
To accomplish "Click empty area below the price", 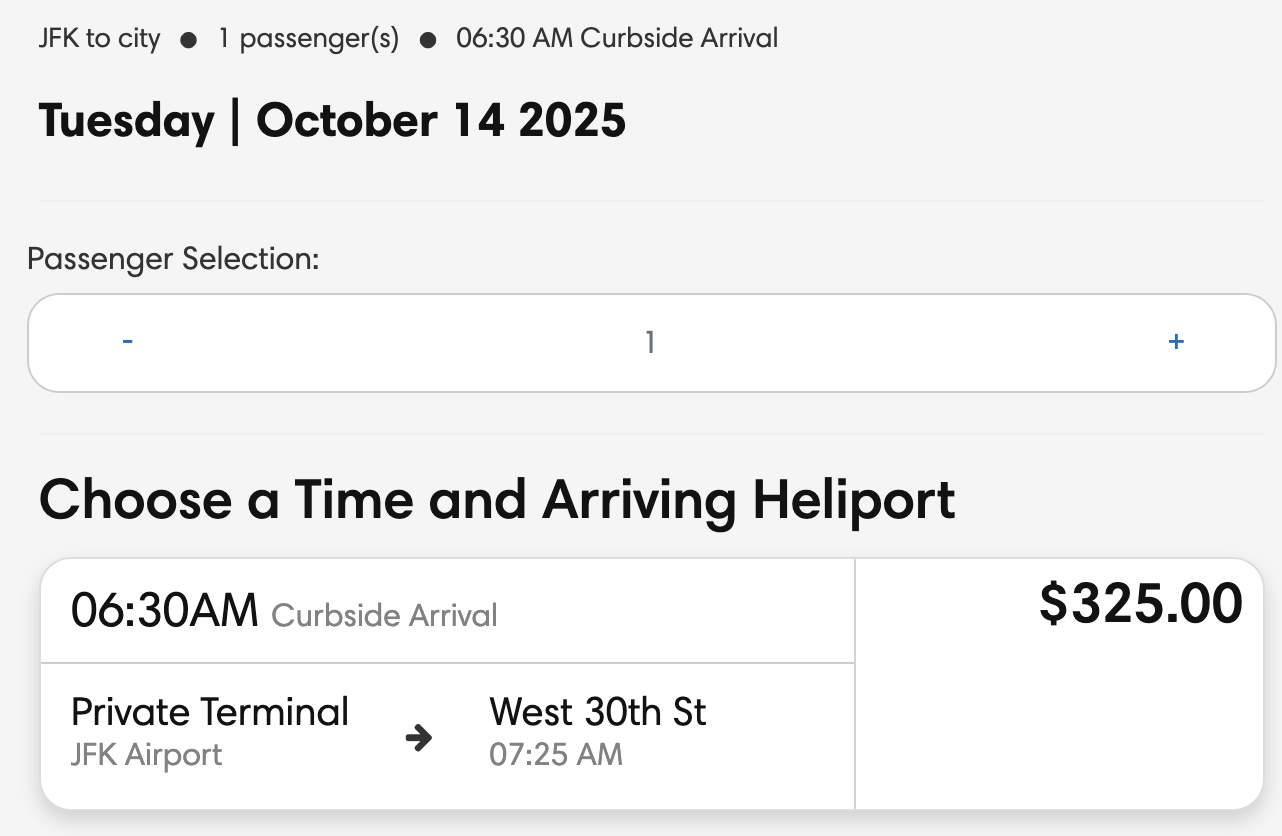I will click(x=1060, y=730).
